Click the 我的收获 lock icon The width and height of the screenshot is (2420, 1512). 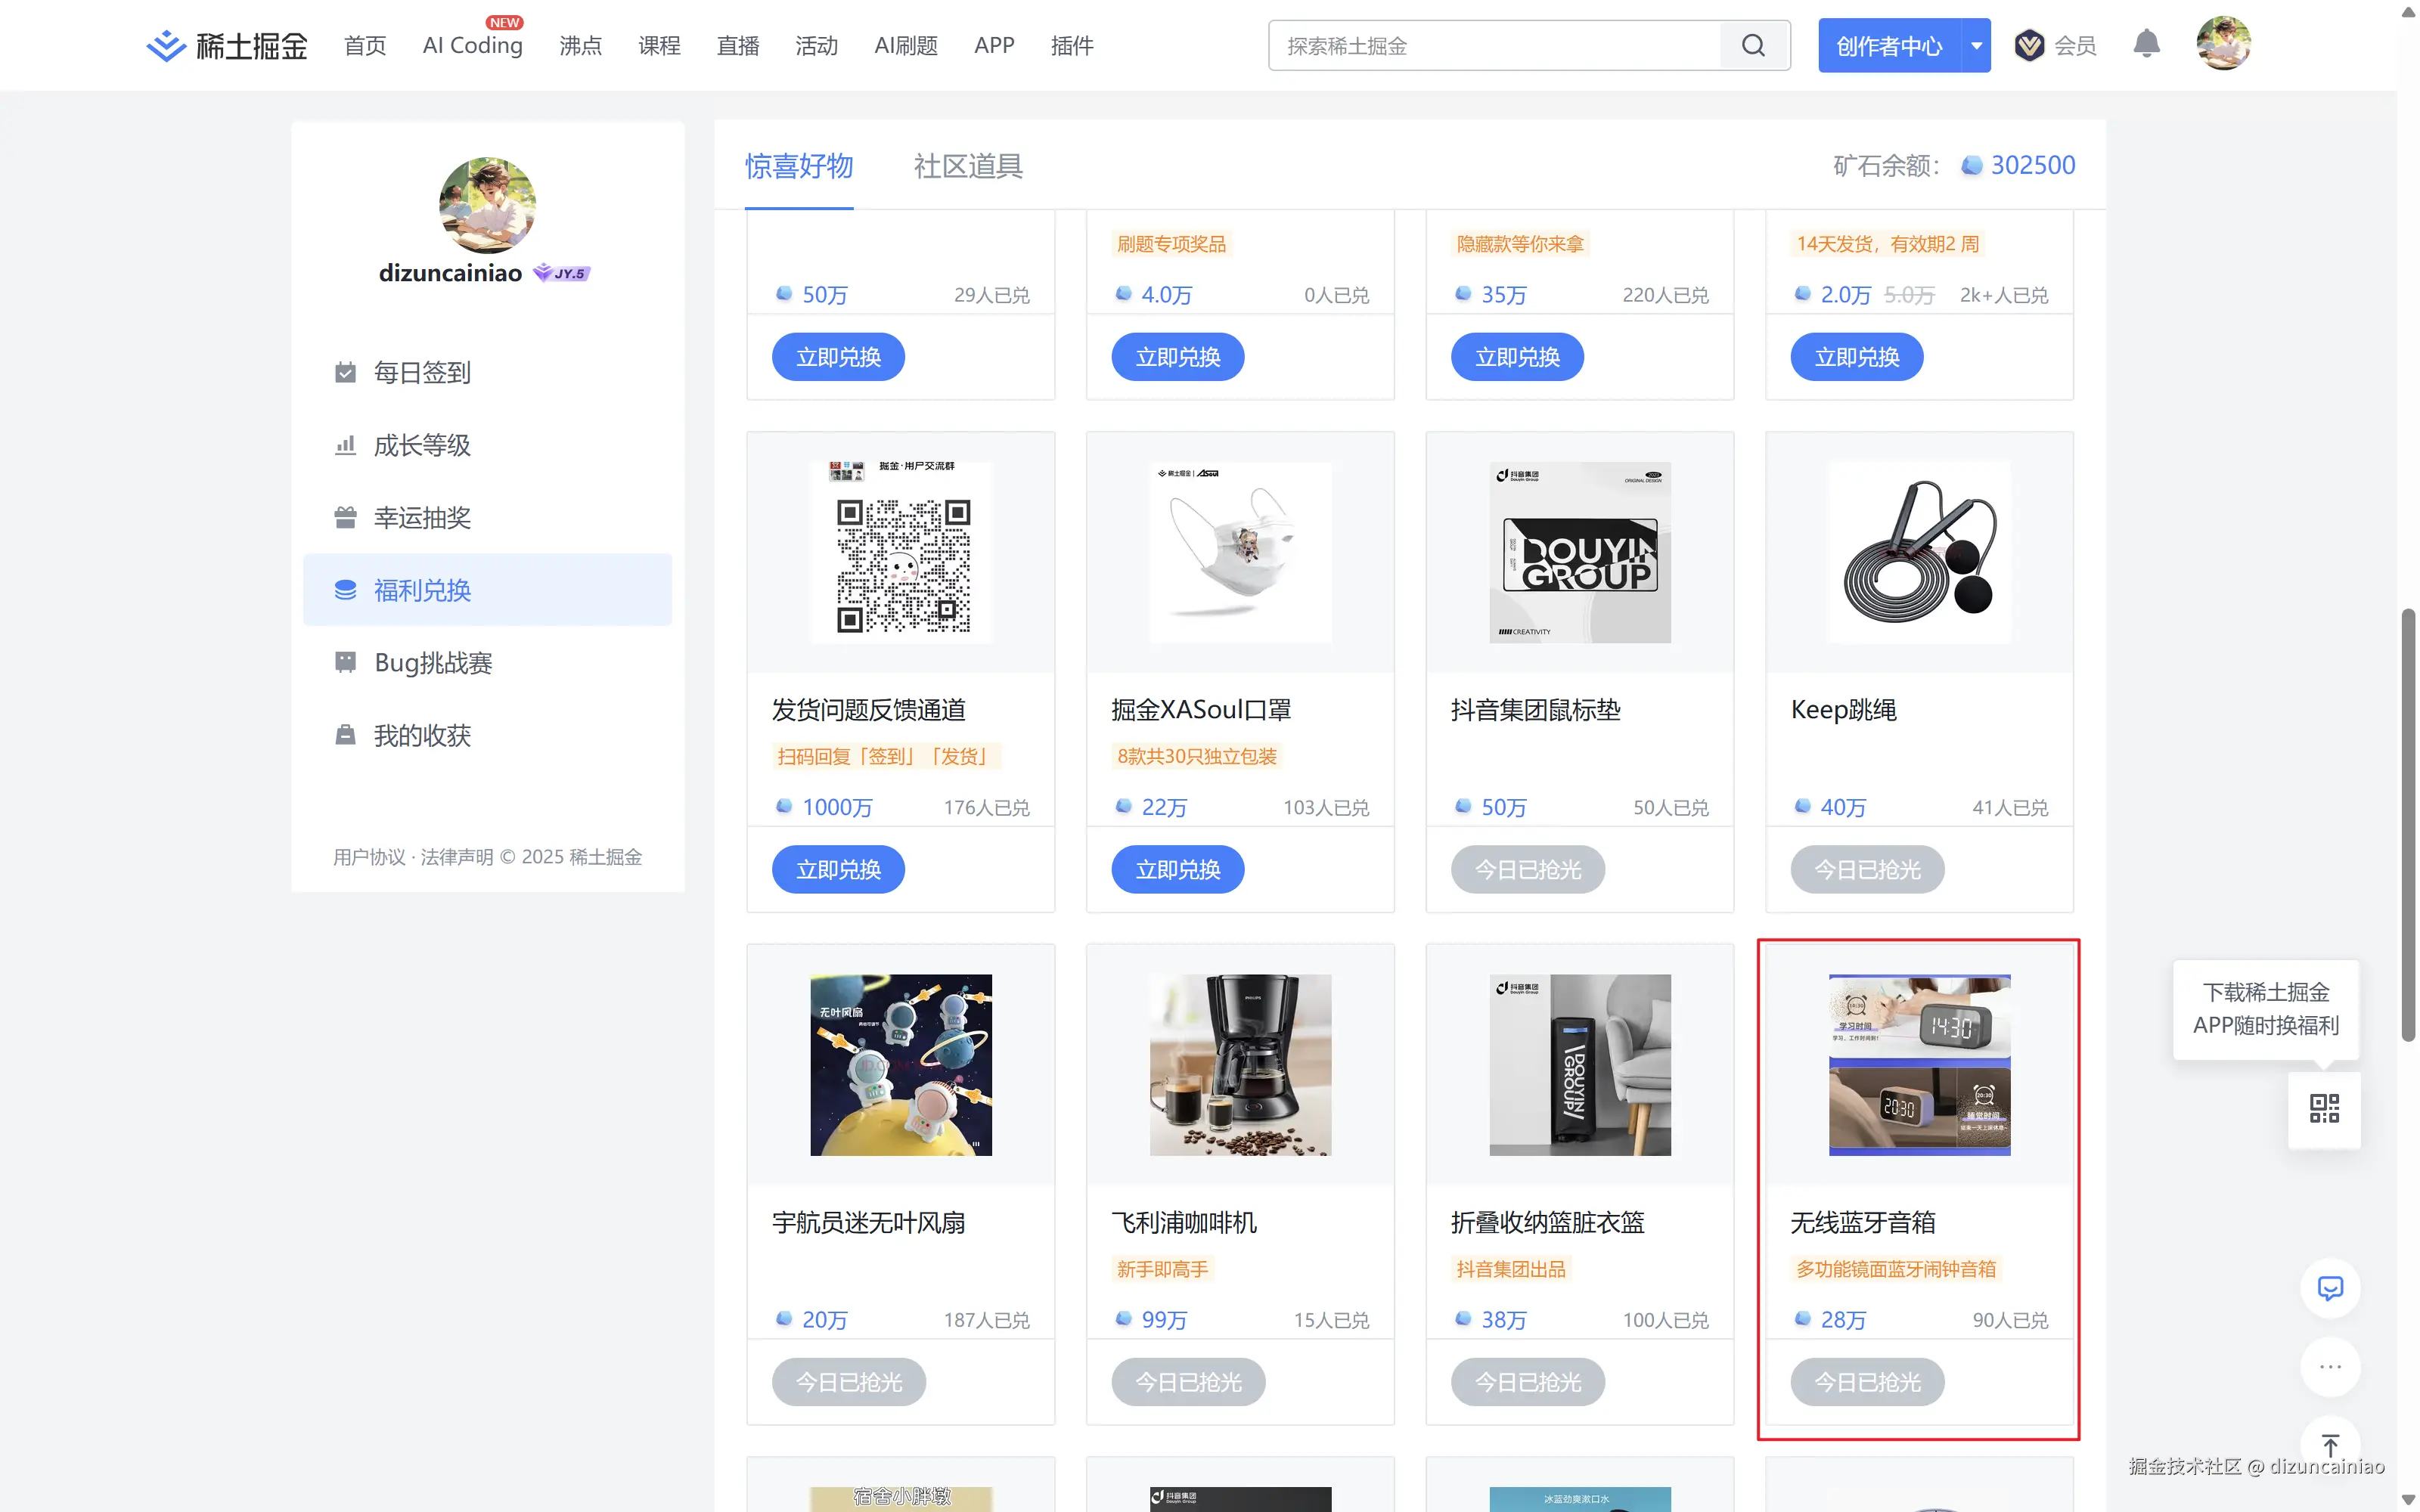point(345,735)
